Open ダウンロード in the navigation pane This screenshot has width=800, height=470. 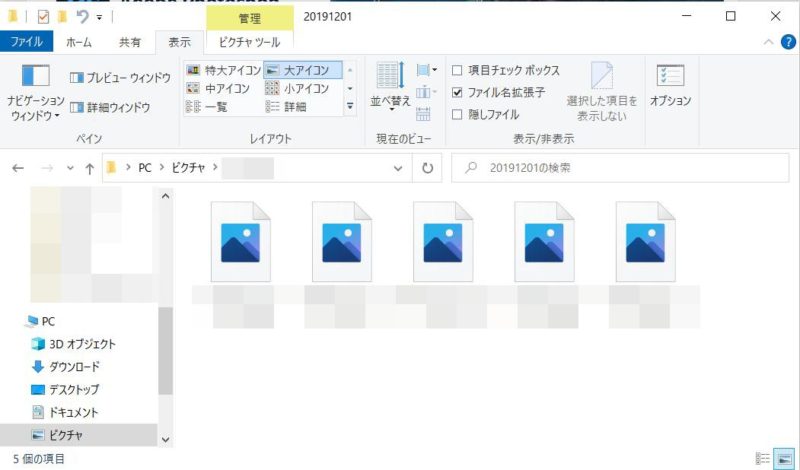[74, 366]
